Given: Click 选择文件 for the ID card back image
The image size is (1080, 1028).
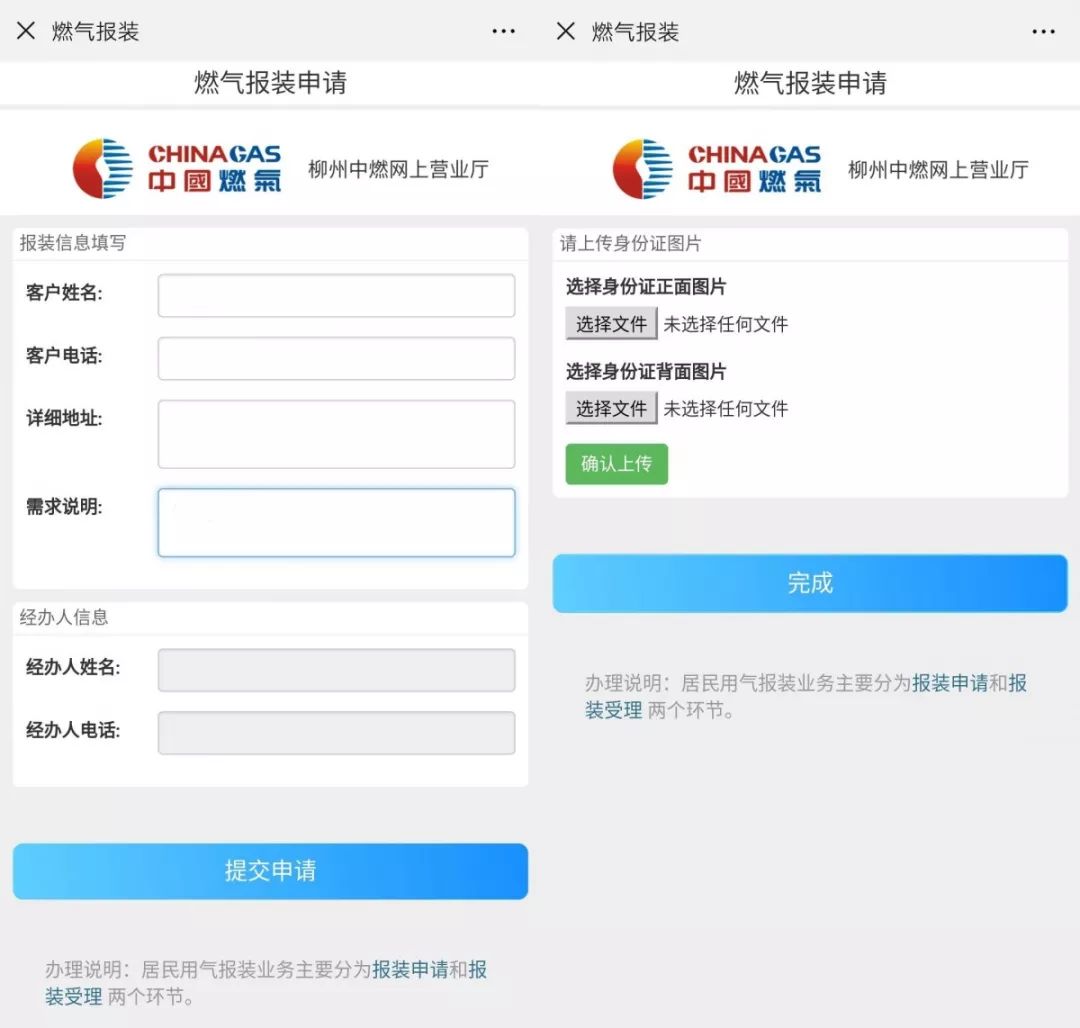Looking at the screenshot, I should pos(610,409).
